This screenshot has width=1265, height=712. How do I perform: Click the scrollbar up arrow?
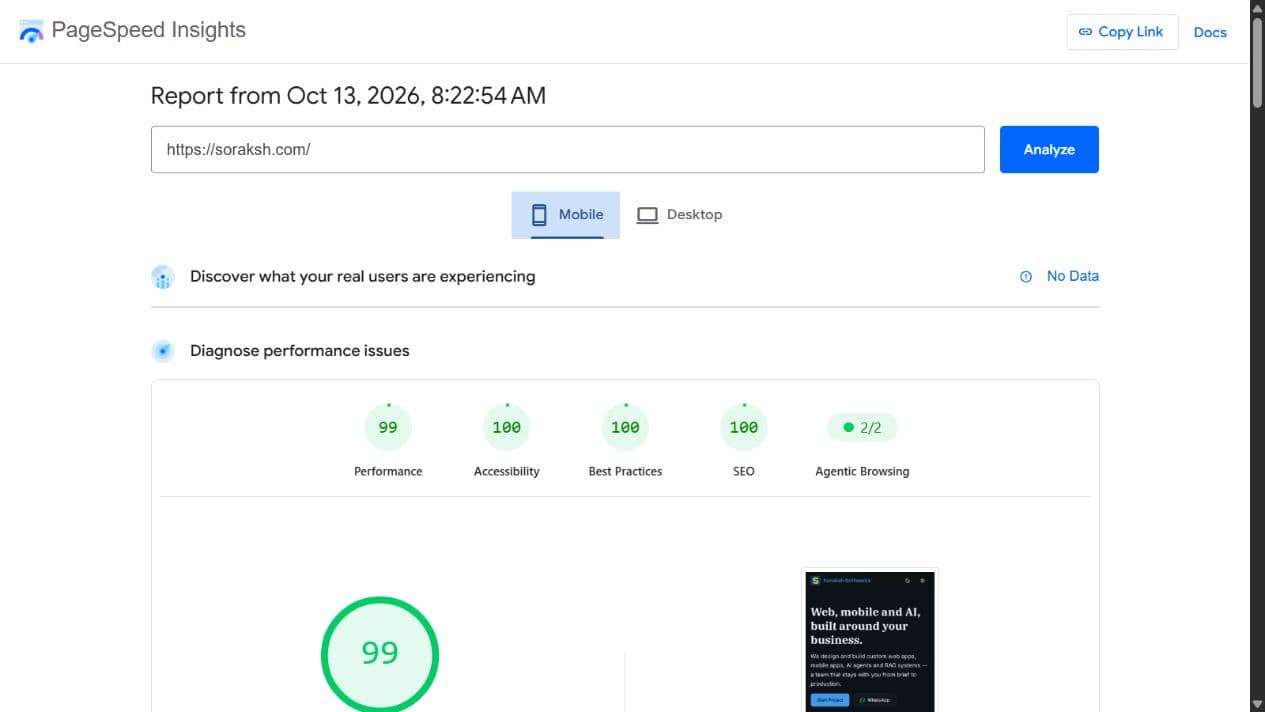1257,8
